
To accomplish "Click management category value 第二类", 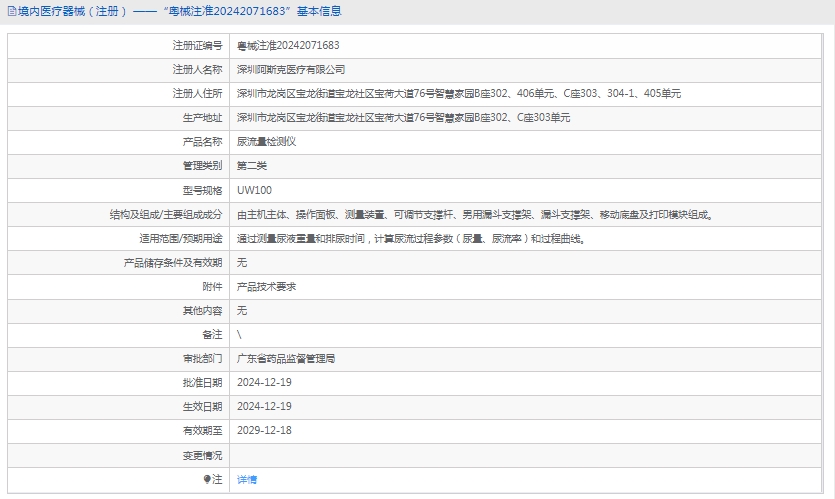I will pyautogui.click(x=252, y=165).
